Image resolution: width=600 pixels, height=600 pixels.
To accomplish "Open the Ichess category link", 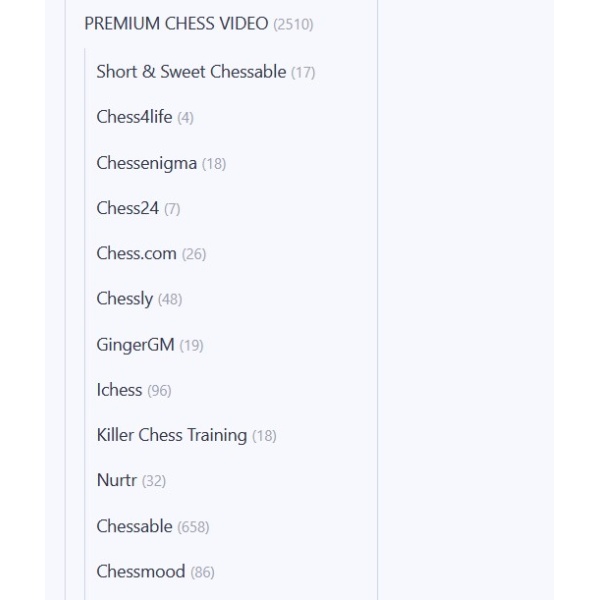I will tap(119, 390).
